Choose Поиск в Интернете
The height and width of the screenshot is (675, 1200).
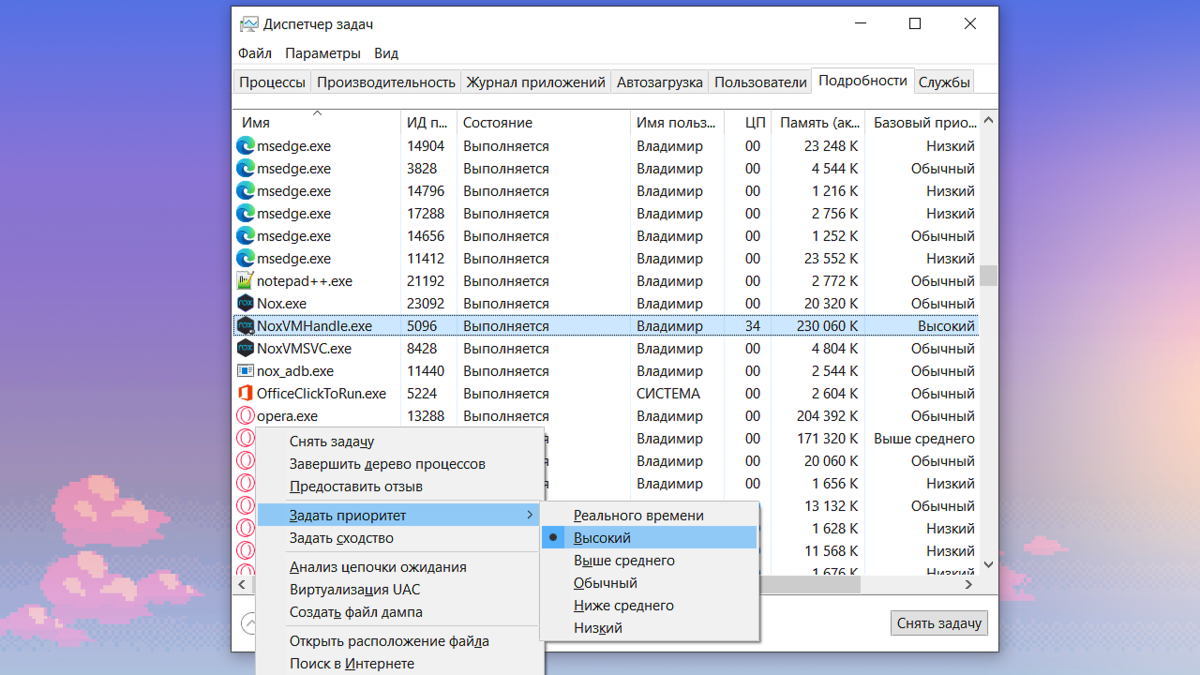click(x=400, y=663)
